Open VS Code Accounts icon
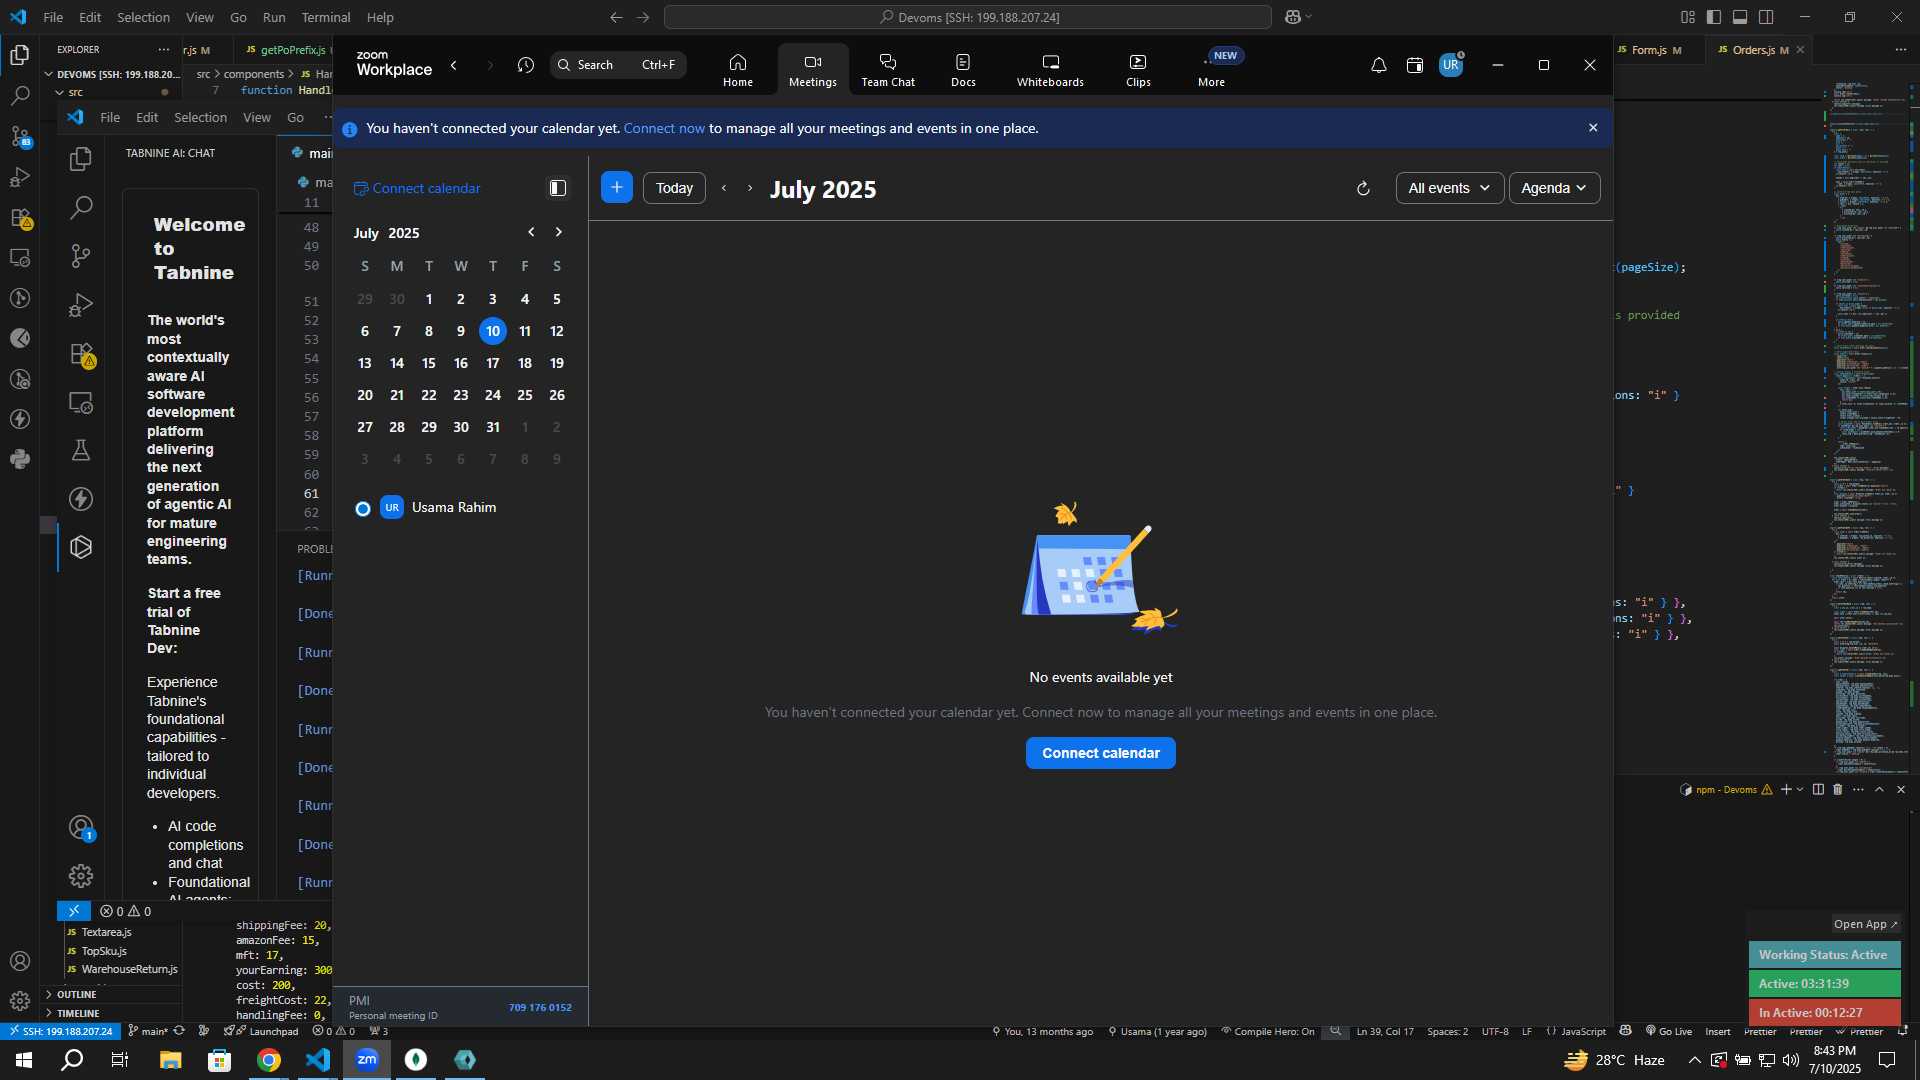1920x1080 pixels. pyautogui.click(x=19, y=961)
